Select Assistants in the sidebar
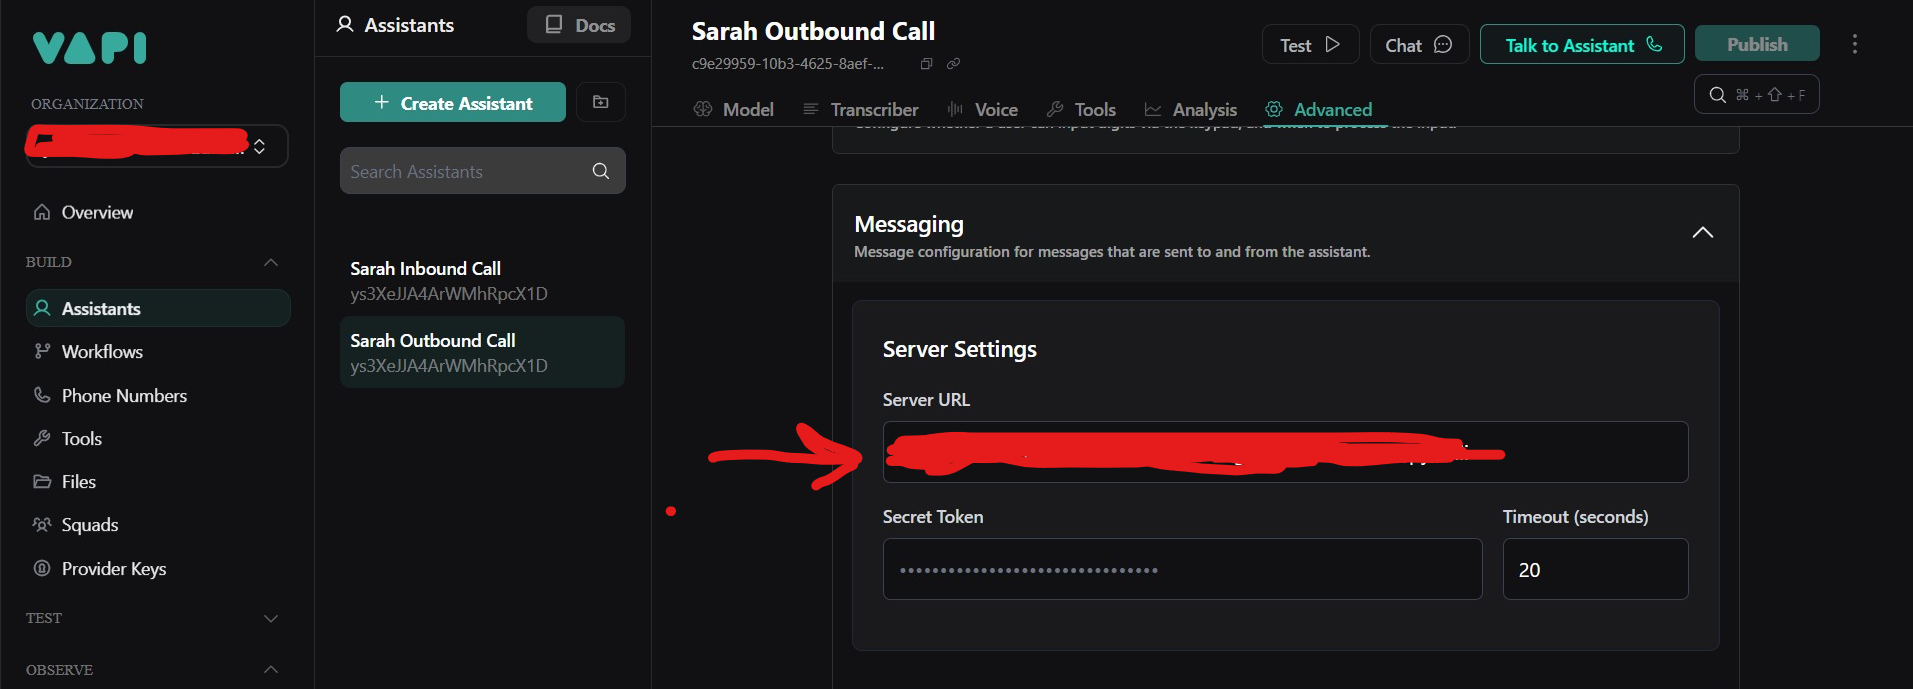This screenshot has width=1913, height=689. pyautogui.click(x=158, y=308)
